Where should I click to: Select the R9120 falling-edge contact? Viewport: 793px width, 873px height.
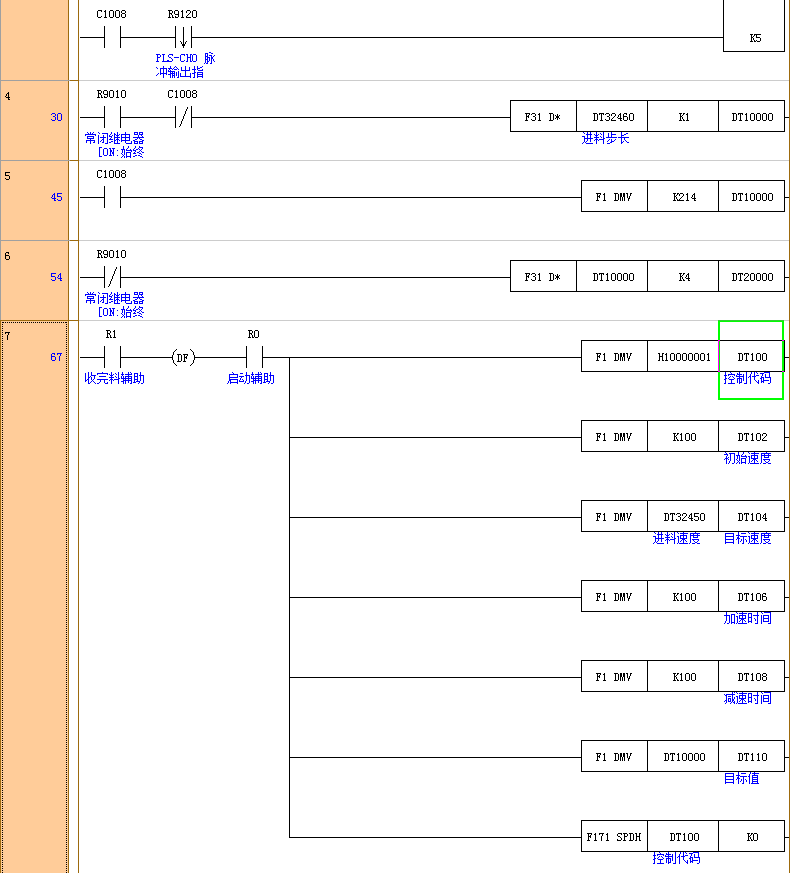[x=182, y=38]
